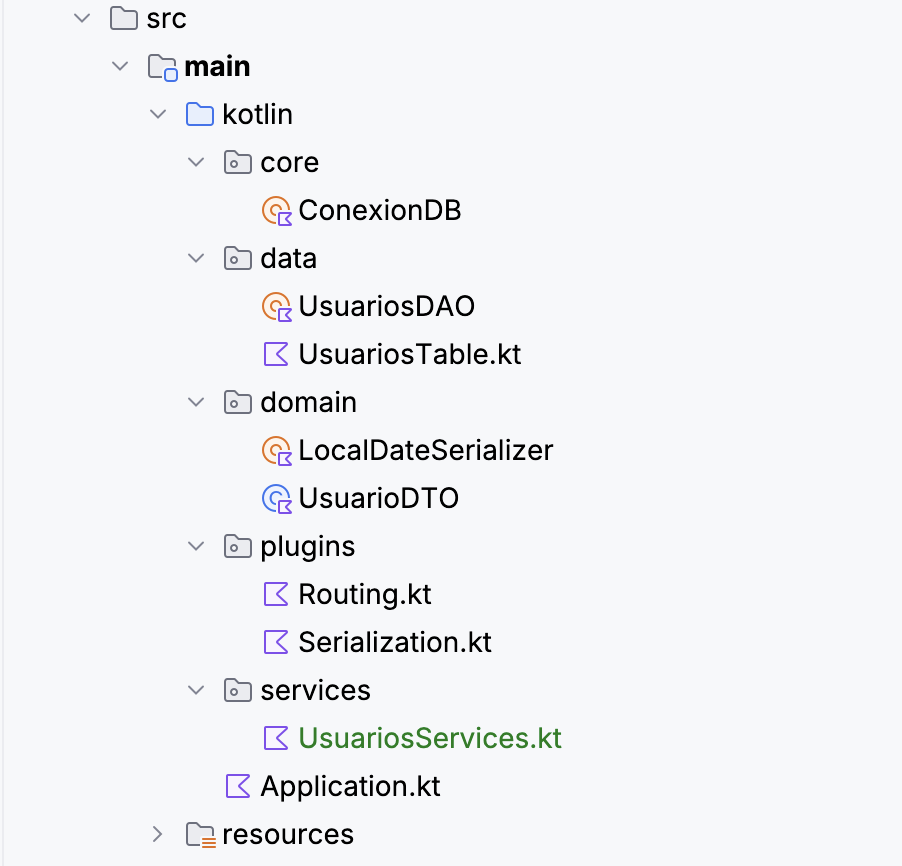Click the ConexionDB Kotlin object icon

click(x=277, y=211)
